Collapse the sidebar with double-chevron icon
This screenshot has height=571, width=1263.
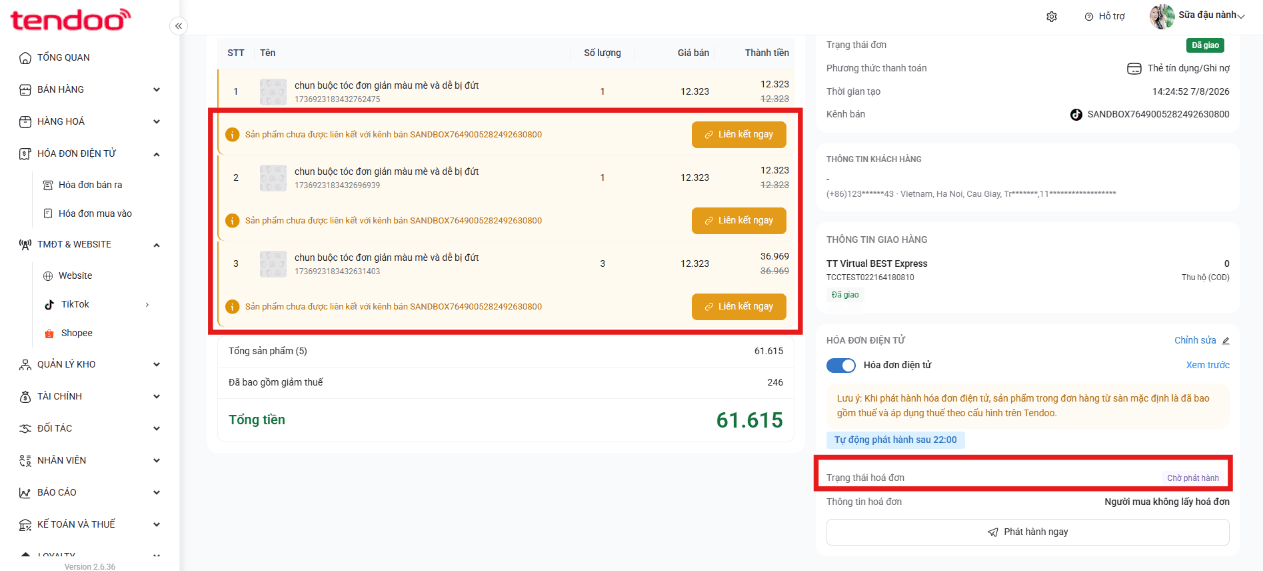point(178,26)
